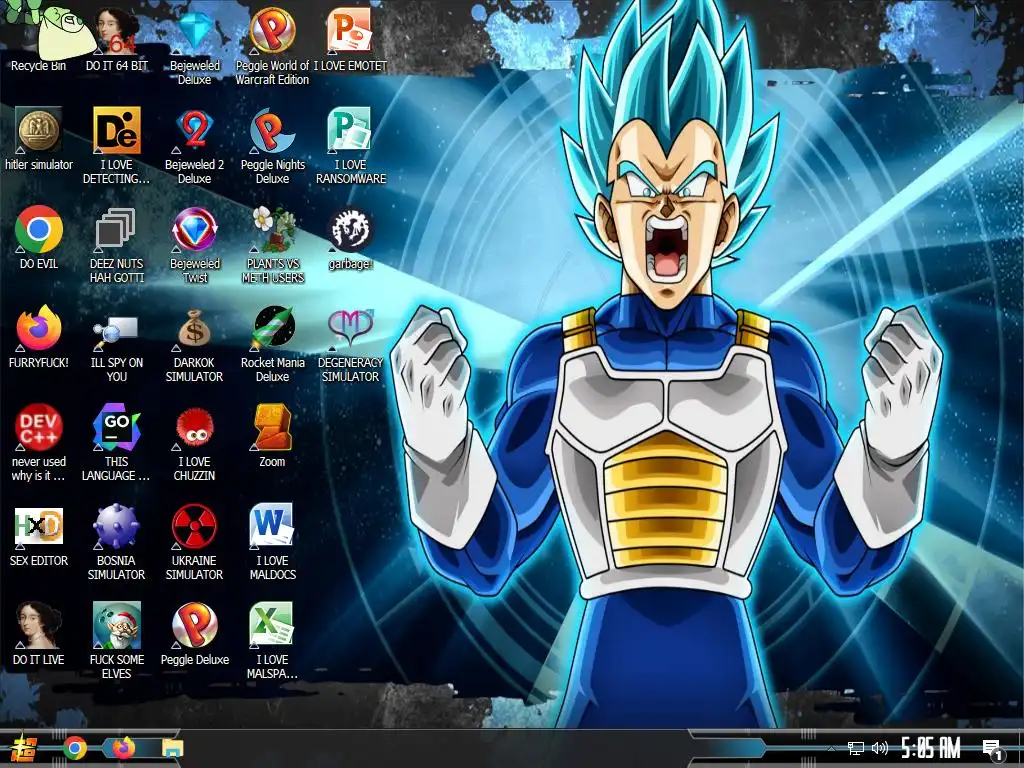This screenshot has height=768, width=1024.
Task: Open the notification center icon
Action: click(993, 750)
